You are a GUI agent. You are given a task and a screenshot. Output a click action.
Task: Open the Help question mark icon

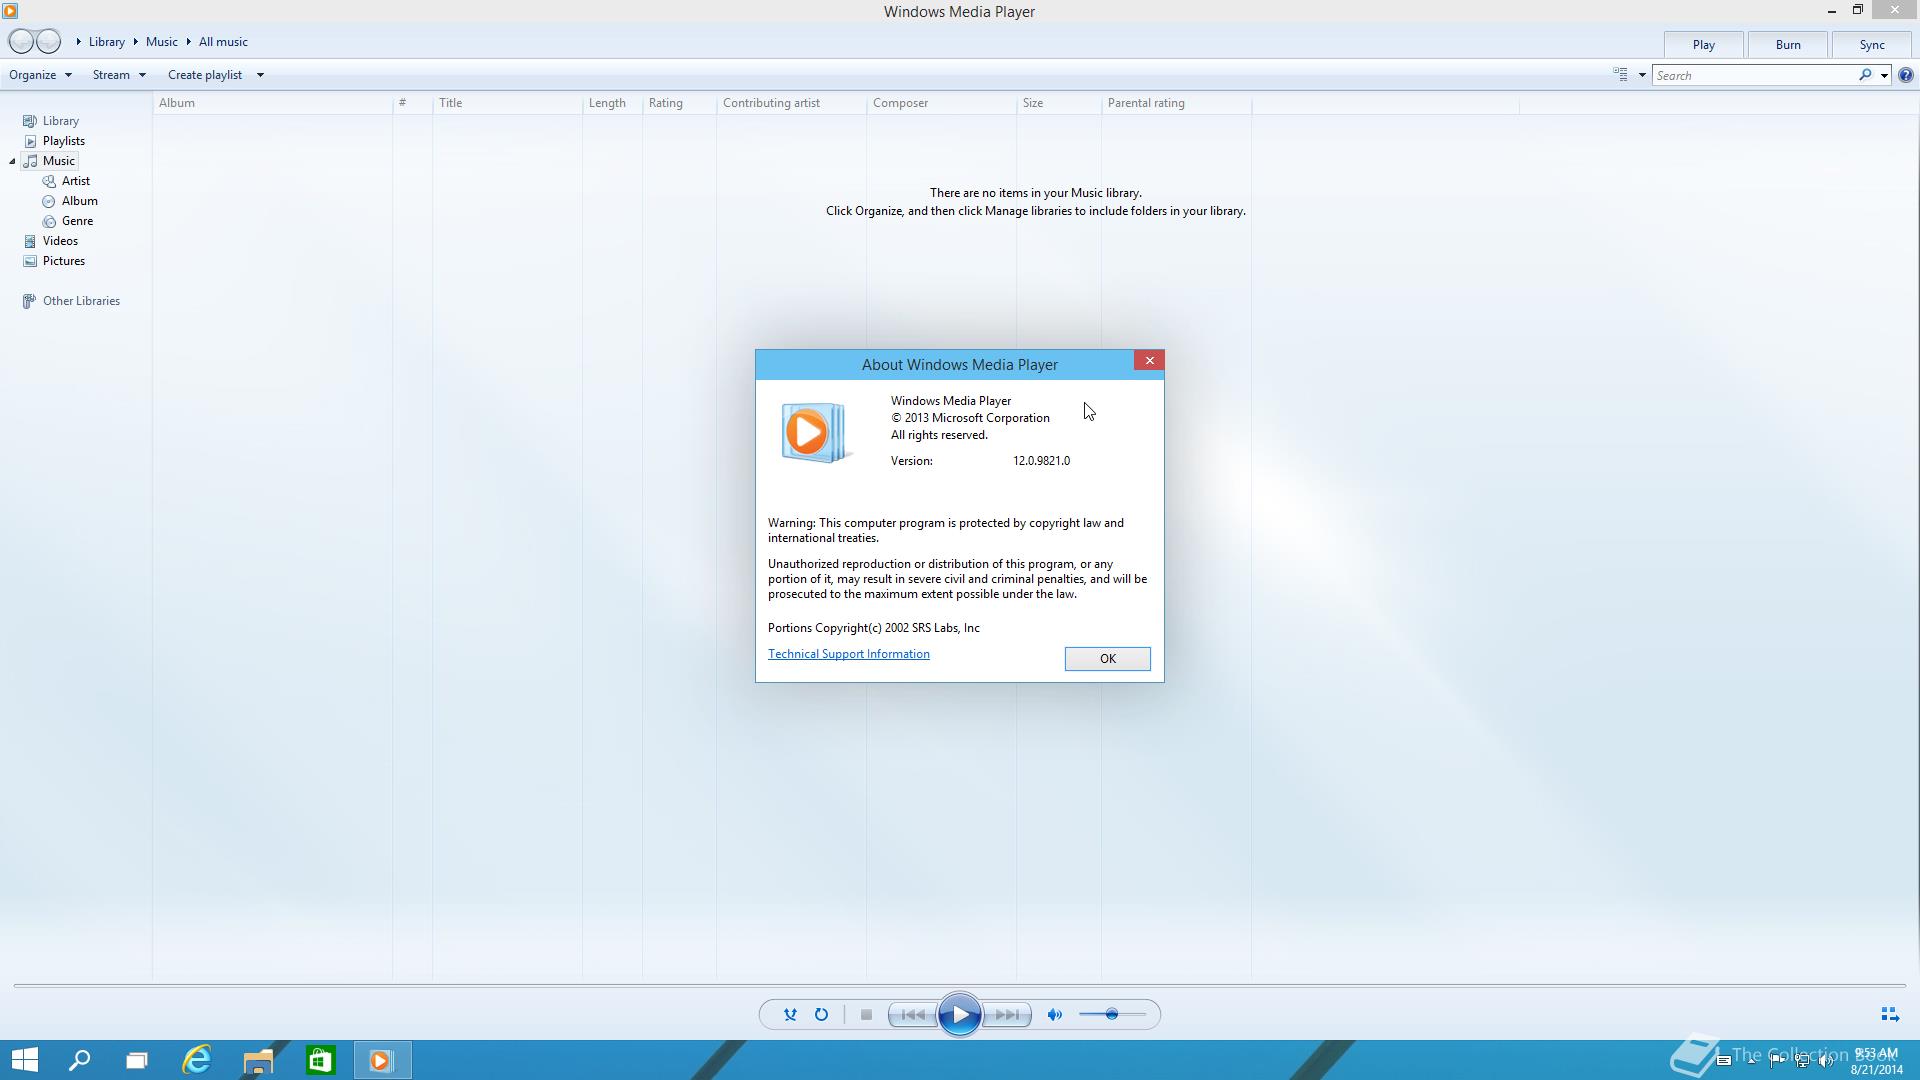[1906, 75]
